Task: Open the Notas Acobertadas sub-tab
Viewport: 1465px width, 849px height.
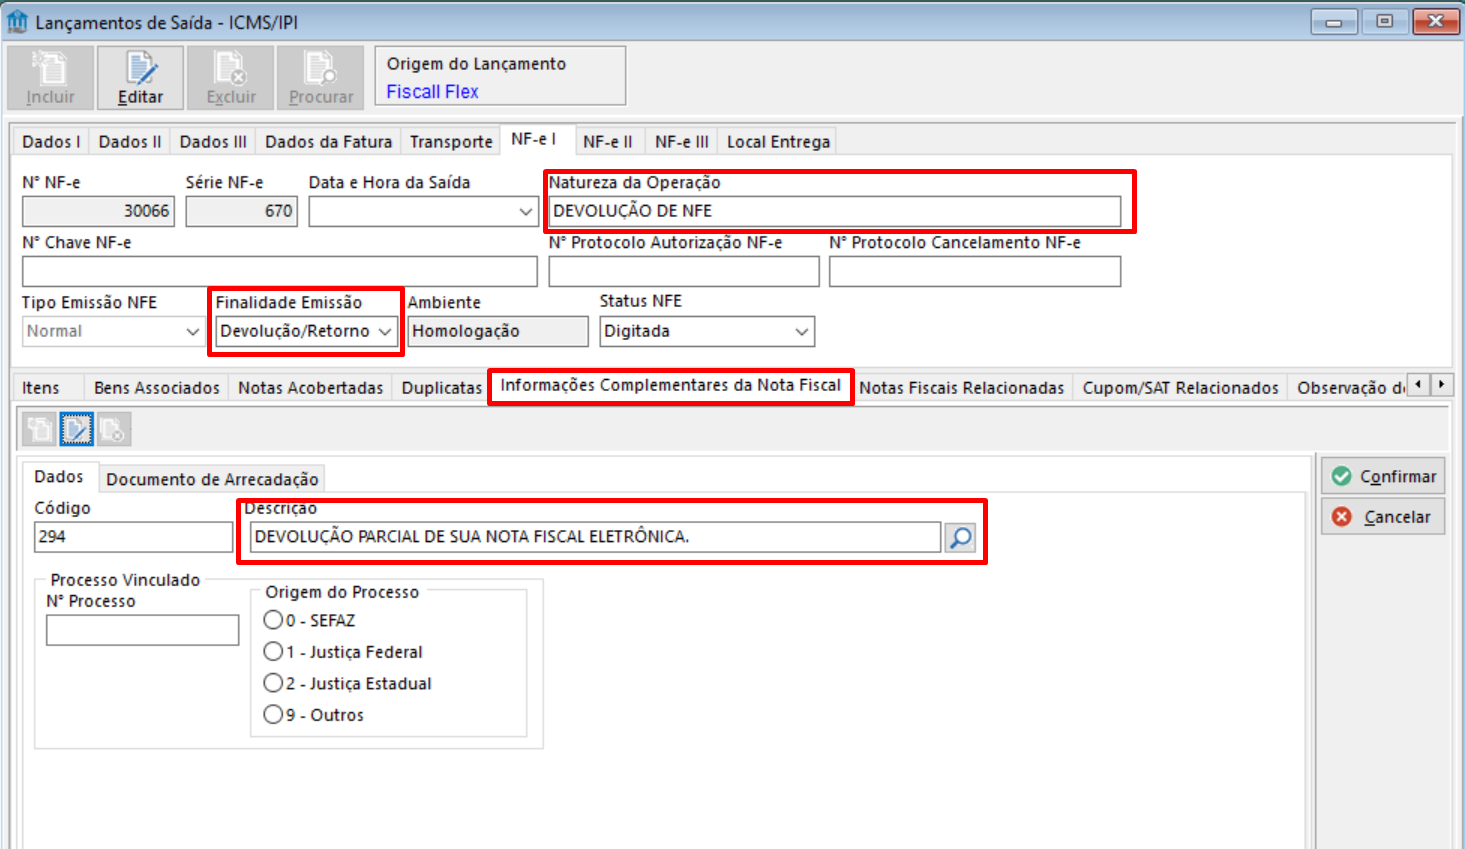Action: tap(310, 388)
